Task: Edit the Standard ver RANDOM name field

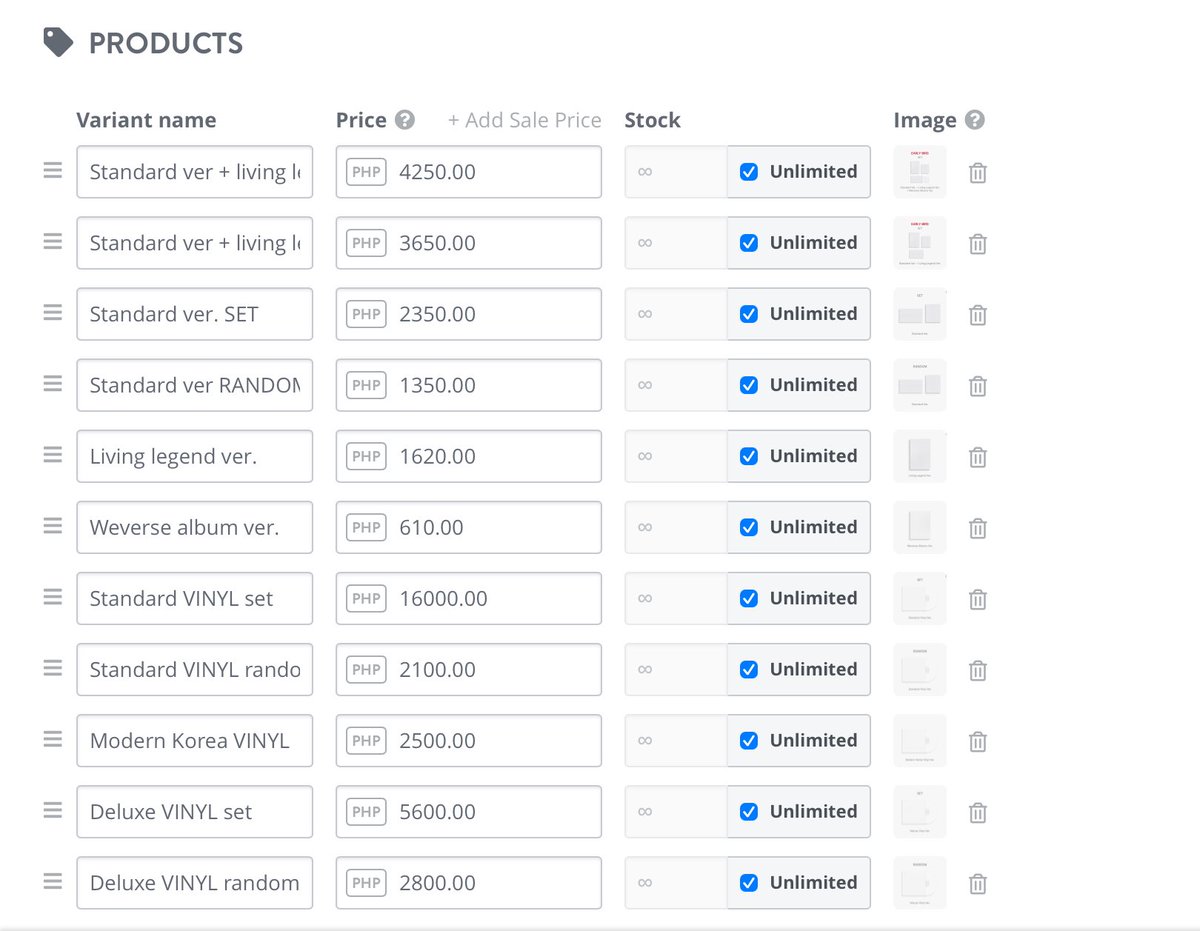Action: click(x=195, y=385)
